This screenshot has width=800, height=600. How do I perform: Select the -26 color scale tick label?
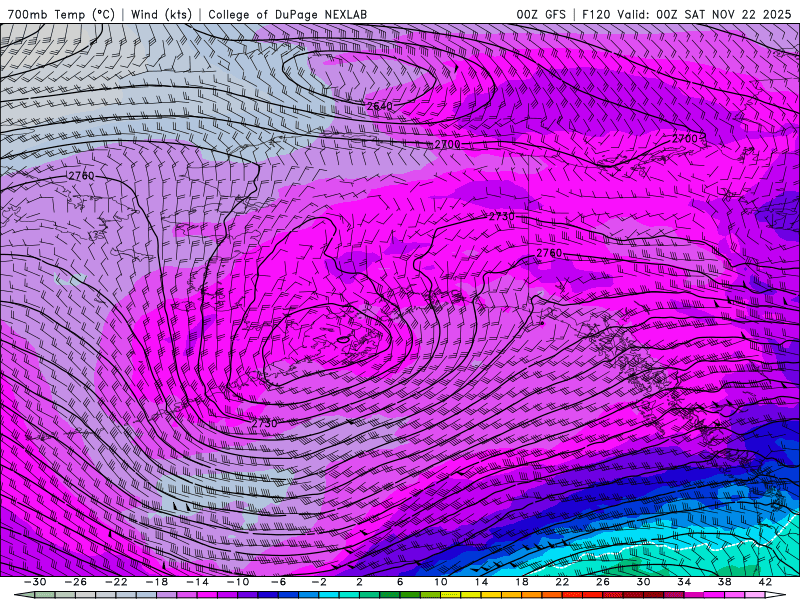click(76, 582)
